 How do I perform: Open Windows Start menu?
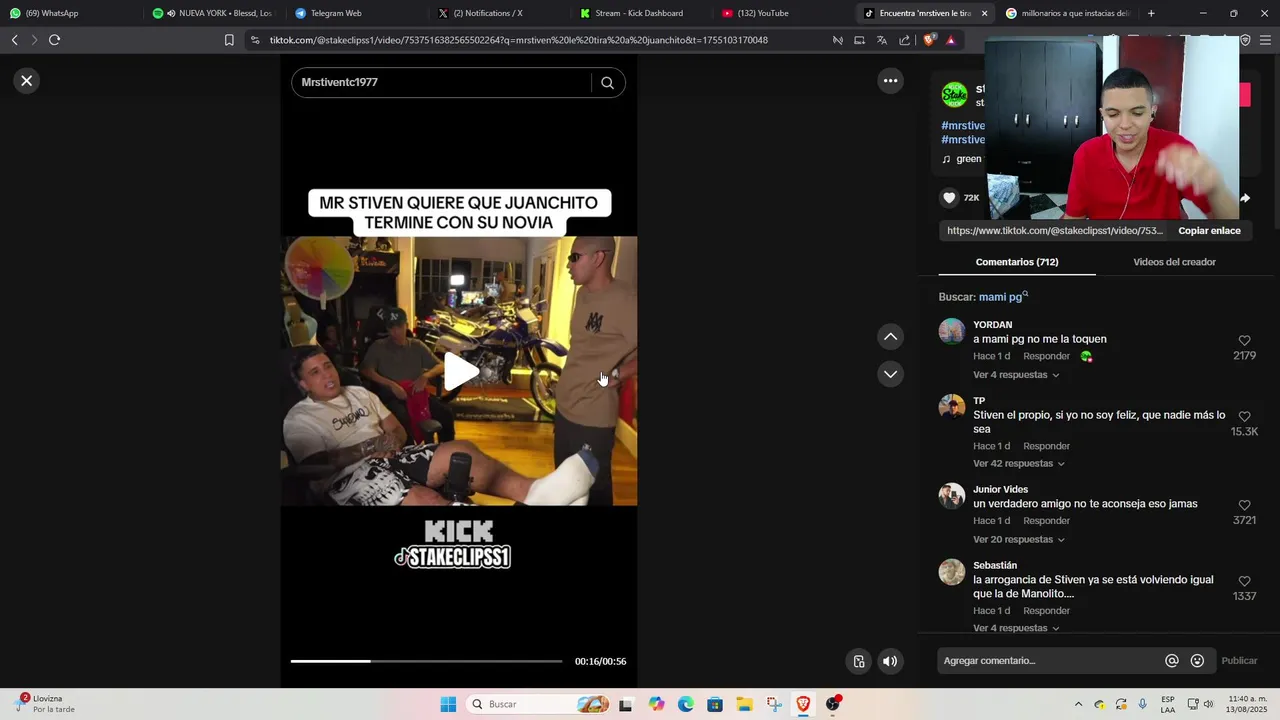448,704
